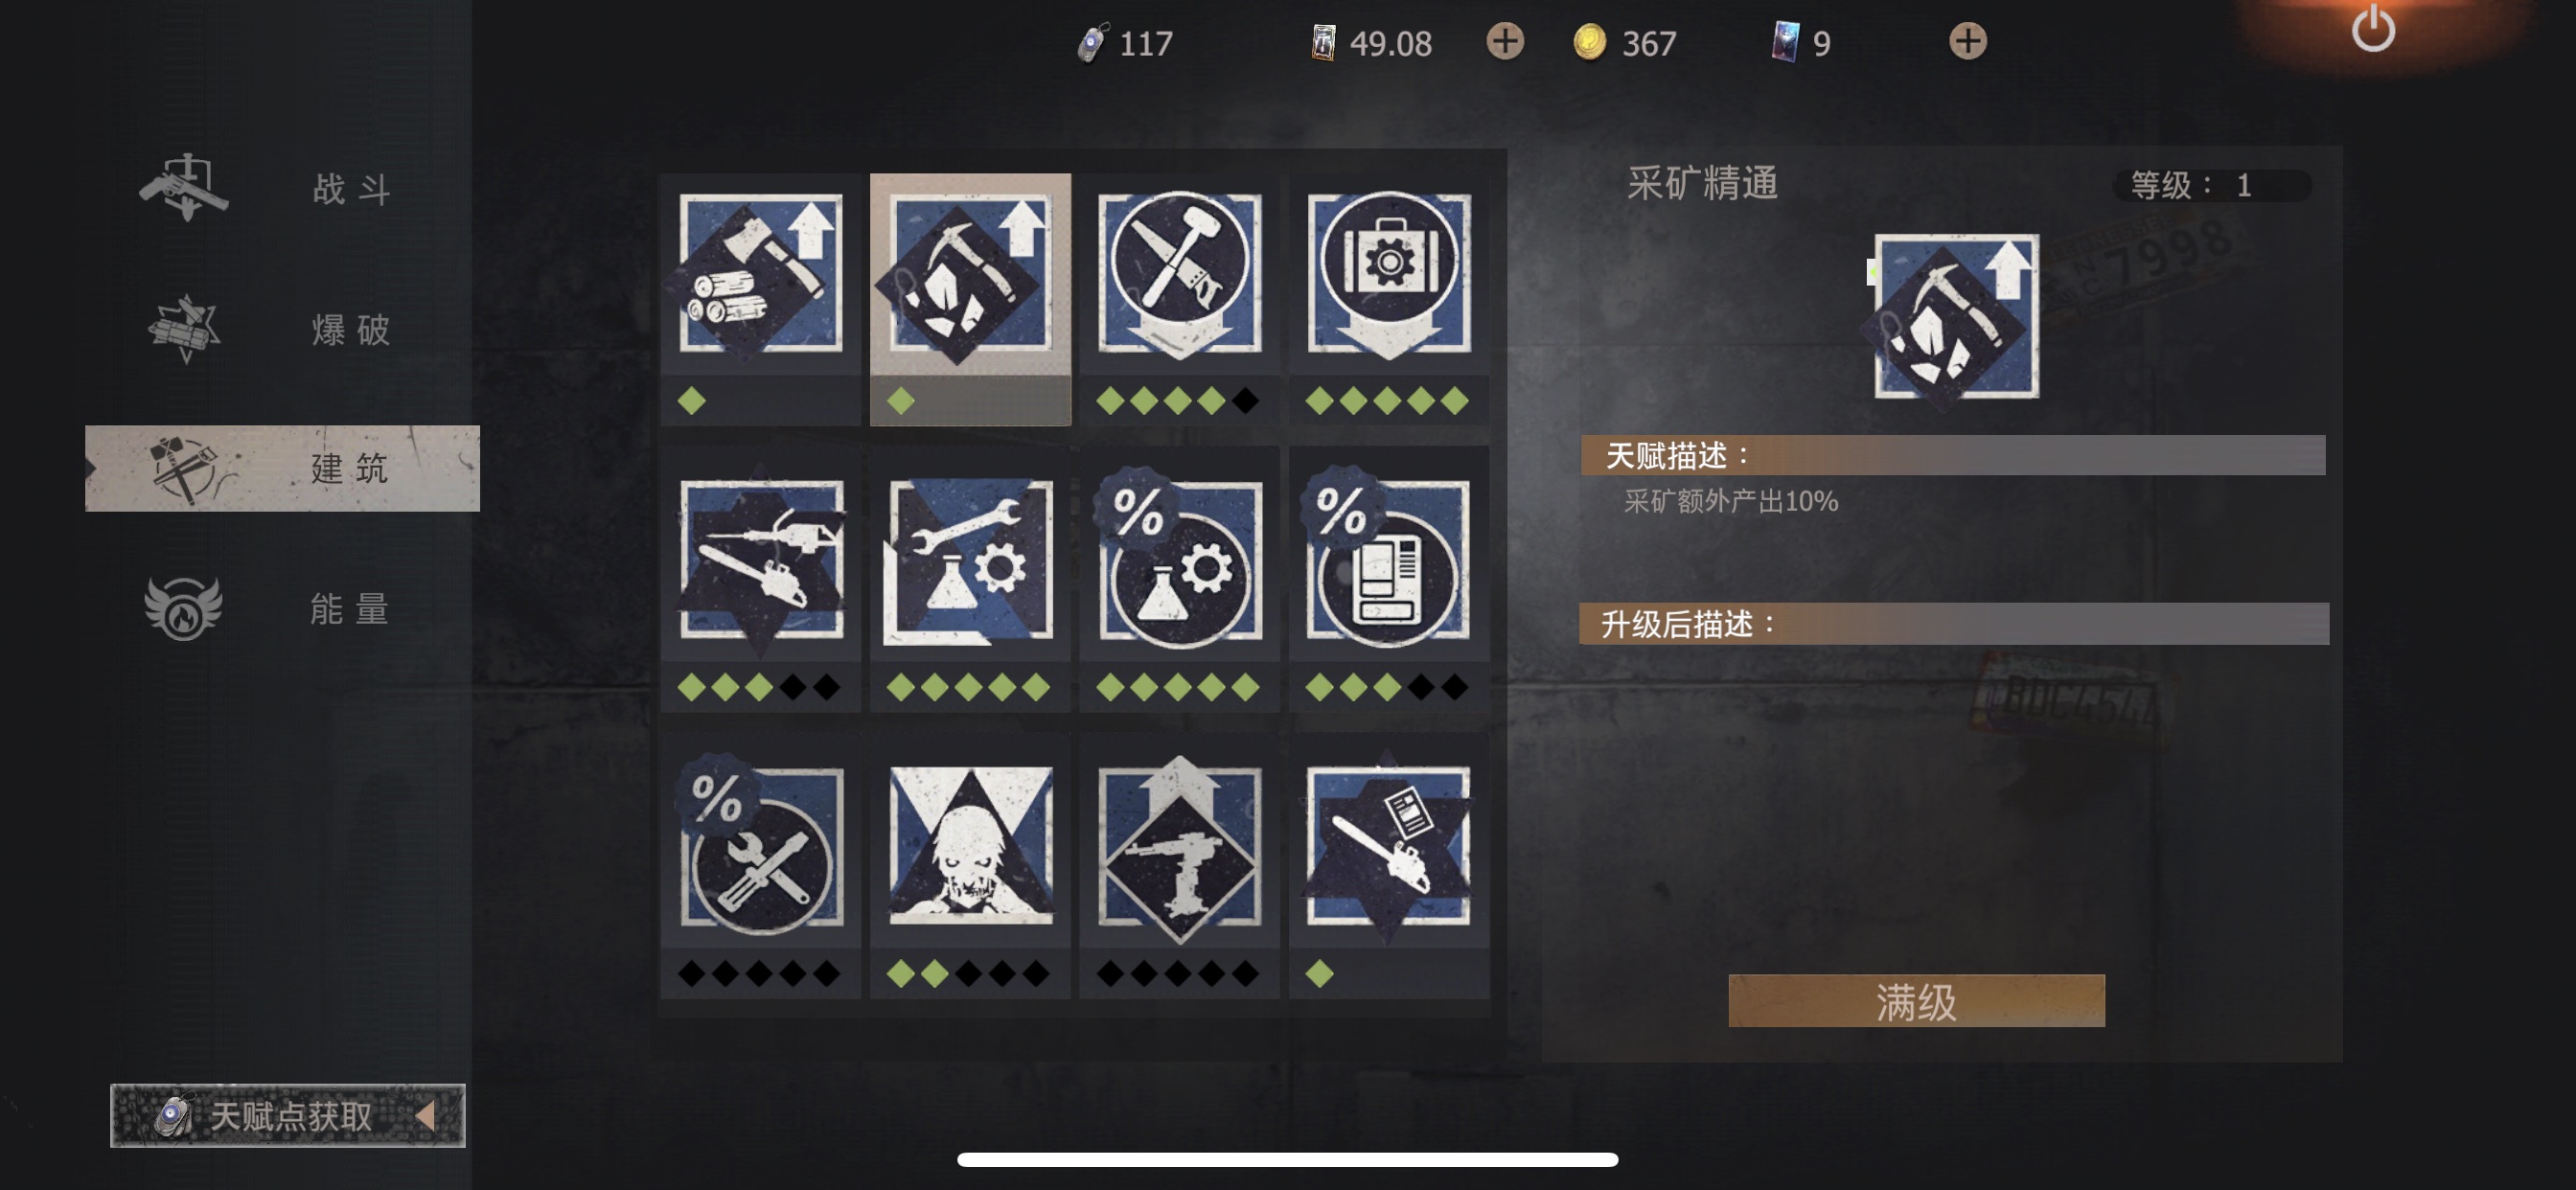
Task: Select the logging axe talent icon
Action: 760,274
